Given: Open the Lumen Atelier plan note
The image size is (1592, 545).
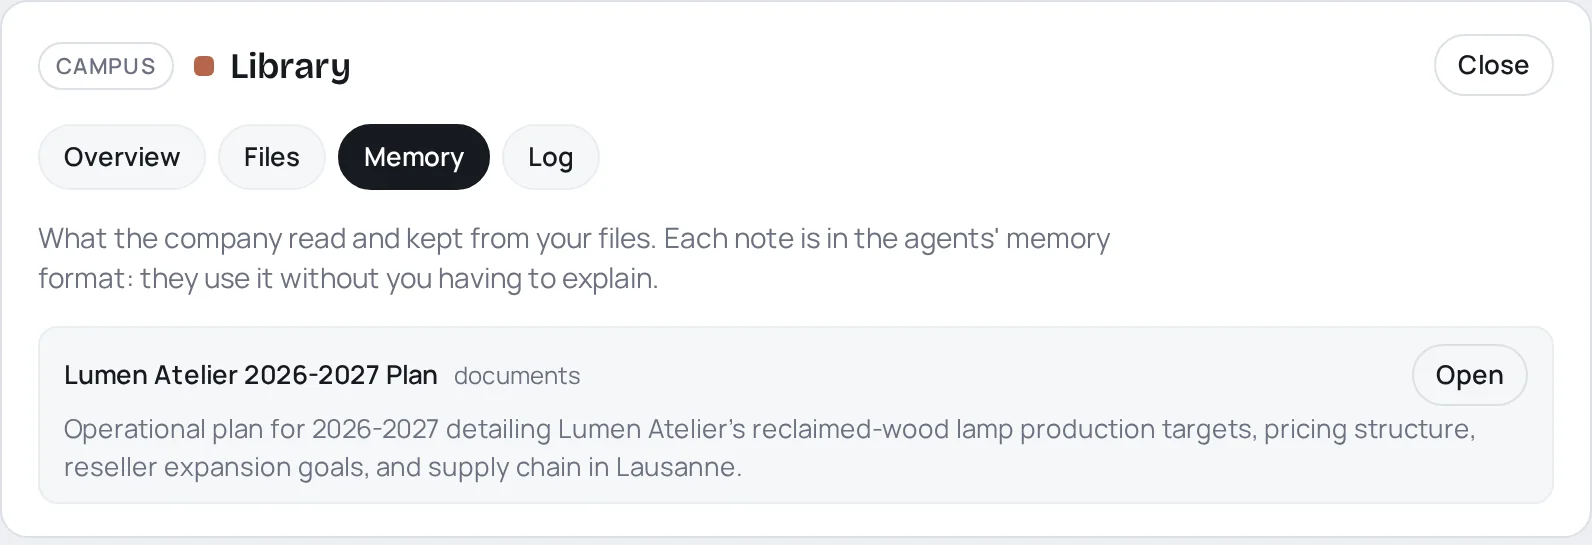Looking at the screenshot, I should click(1469, 375).
